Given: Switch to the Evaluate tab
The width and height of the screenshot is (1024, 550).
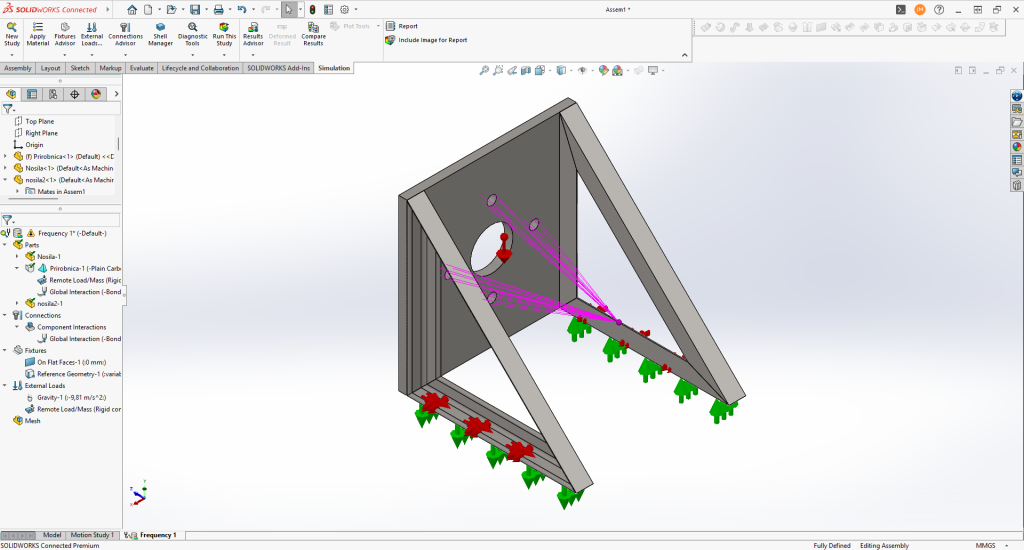Looking at the screenshot, I should [x=142, y=68].
